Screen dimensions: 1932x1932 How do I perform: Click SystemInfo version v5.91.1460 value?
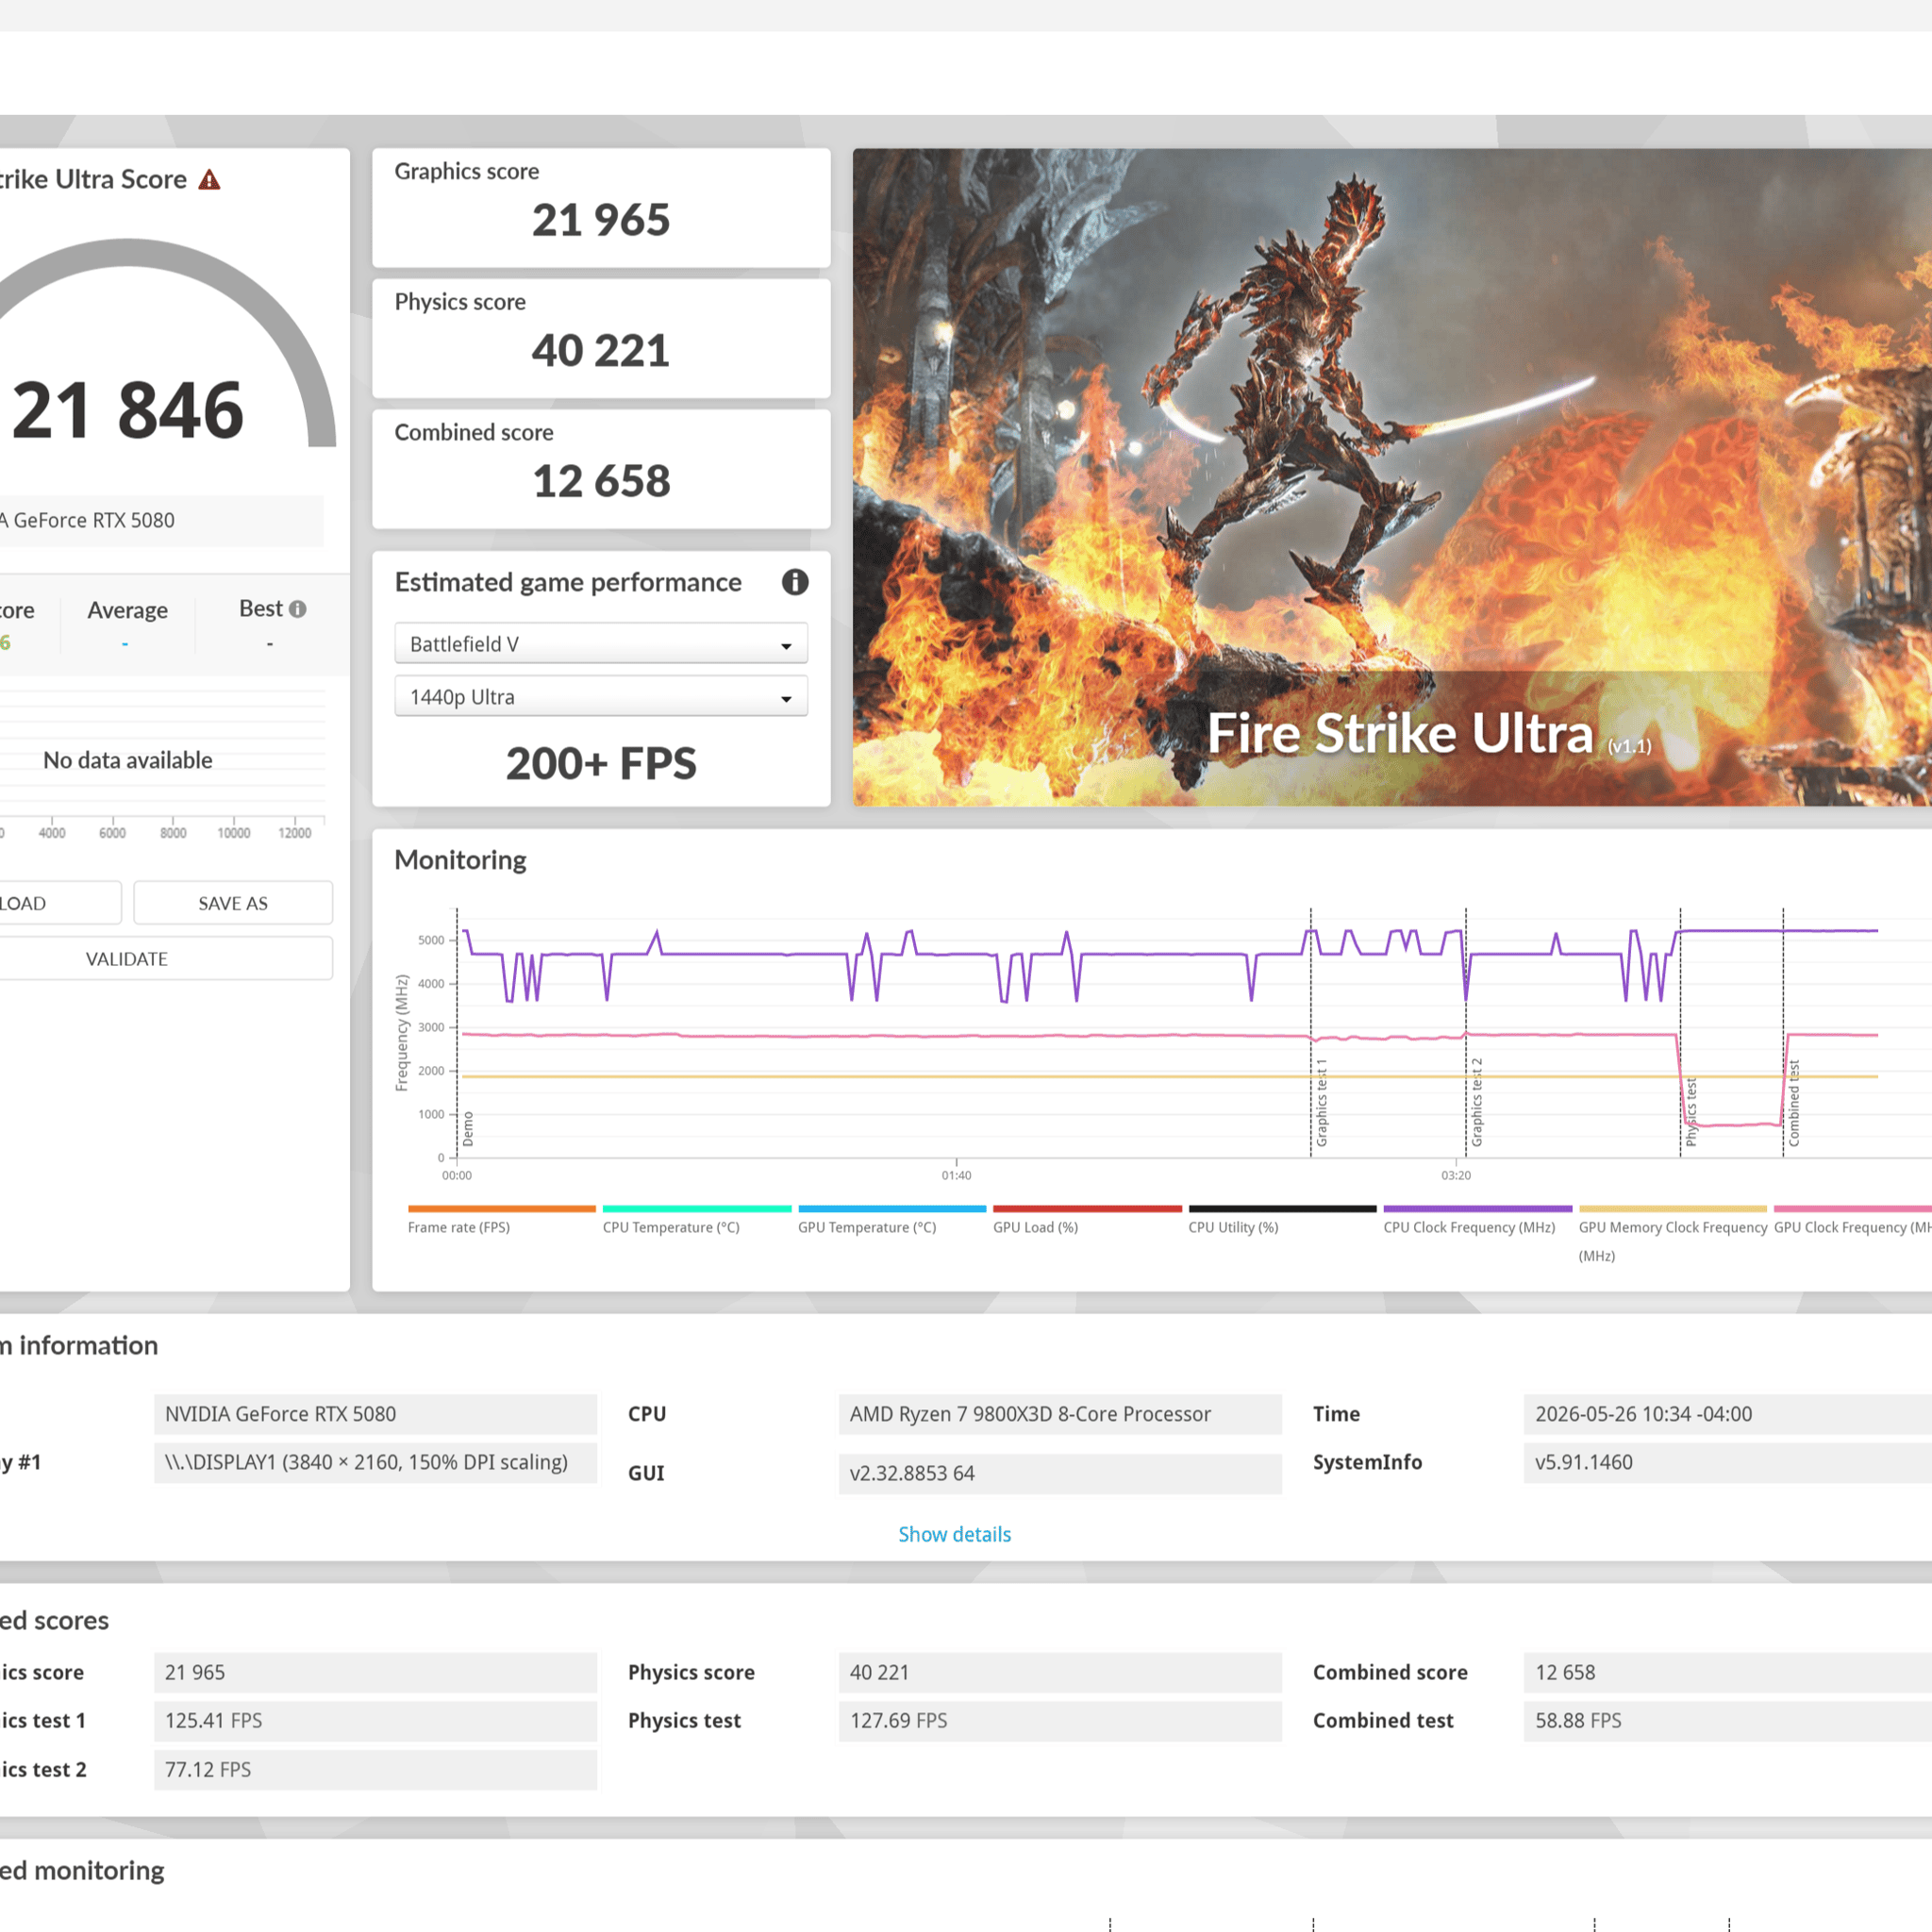click(x=1727, y=1462)
